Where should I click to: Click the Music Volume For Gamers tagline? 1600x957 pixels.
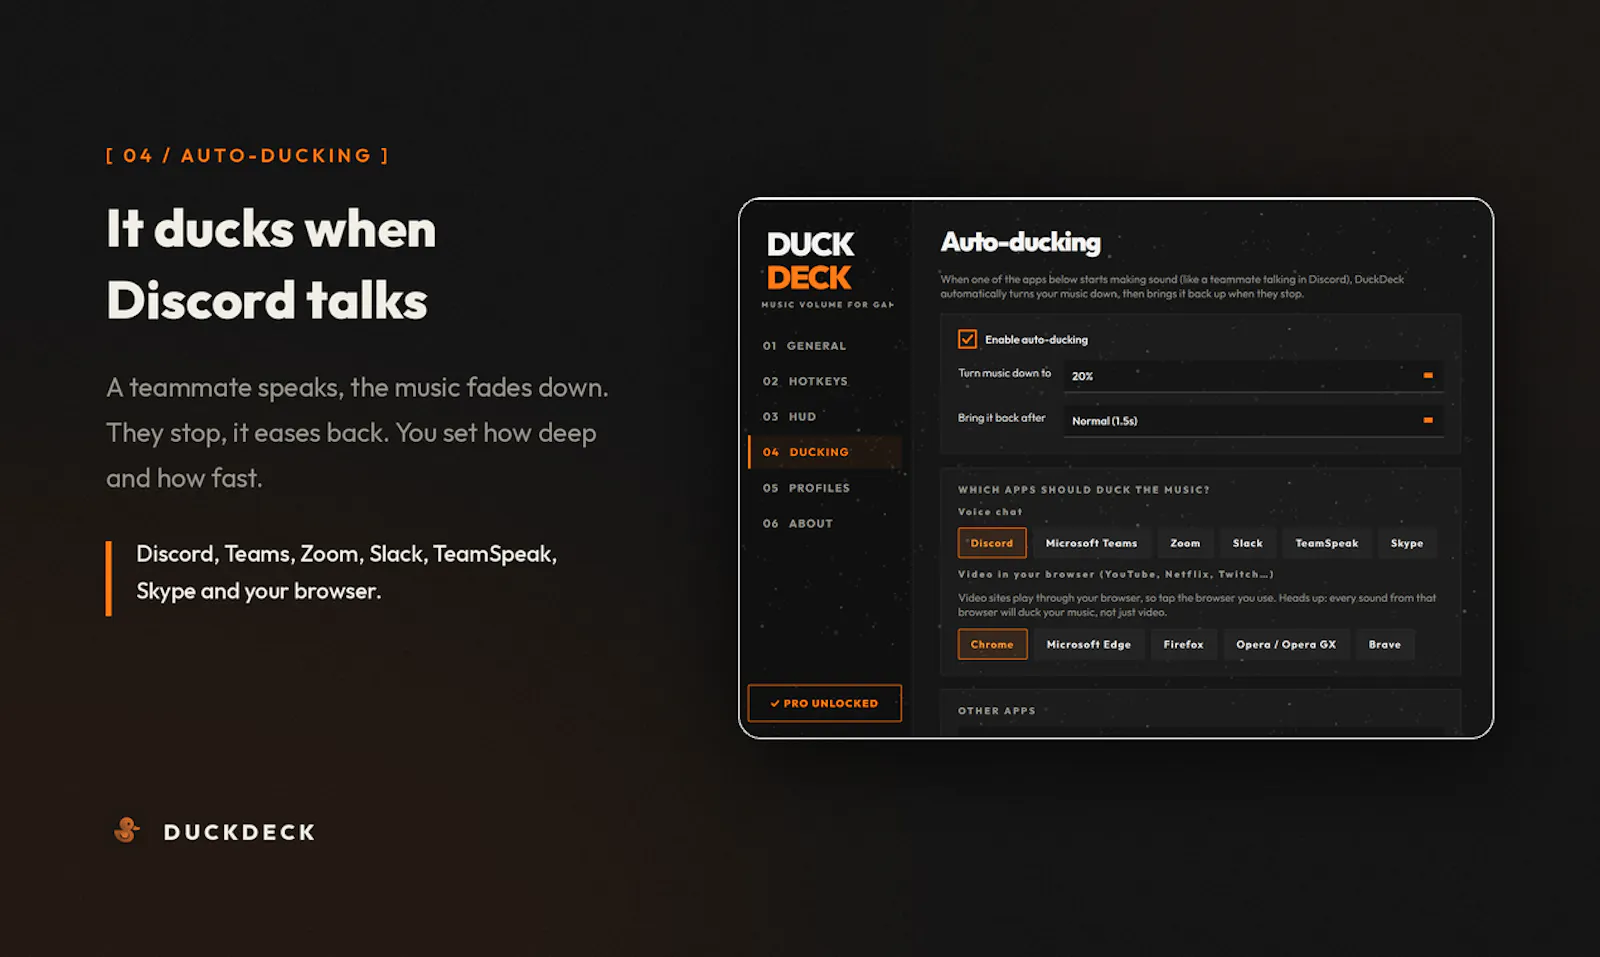pos(828,305)
